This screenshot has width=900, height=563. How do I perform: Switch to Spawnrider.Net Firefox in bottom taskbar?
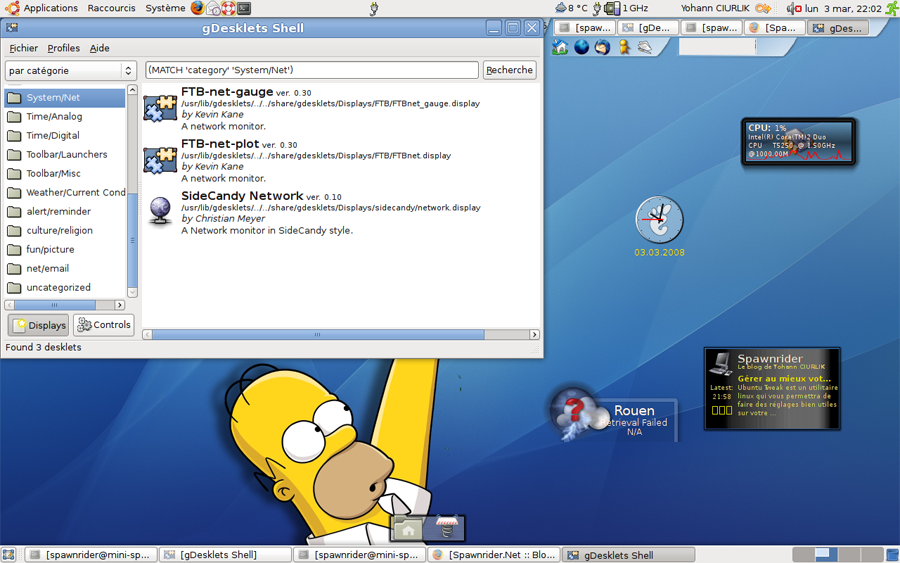(493, 555)
